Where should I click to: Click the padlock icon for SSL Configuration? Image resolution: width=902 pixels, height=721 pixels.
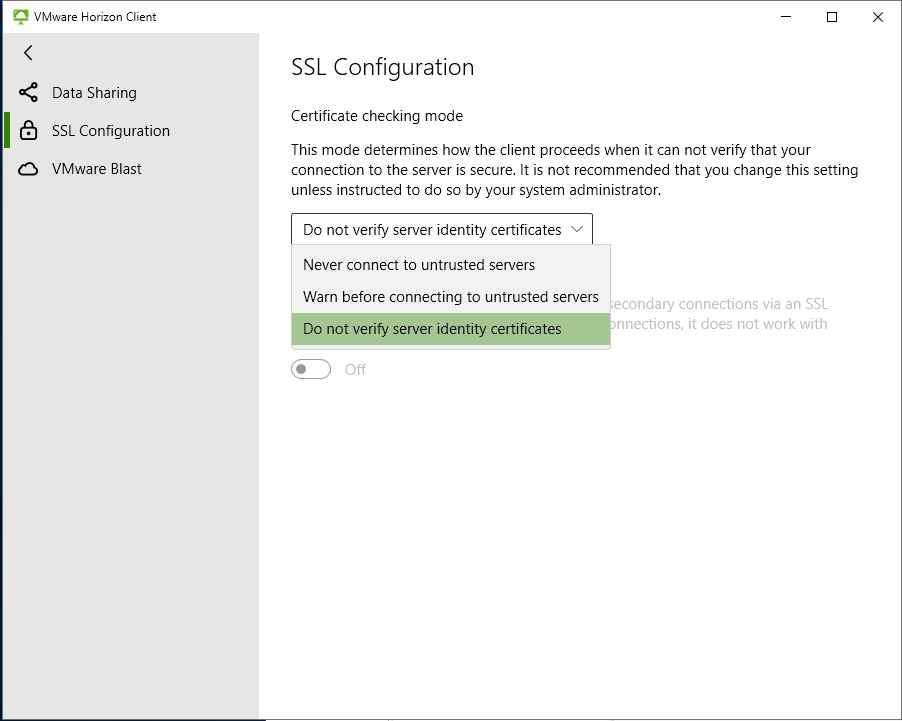click(28, 131)
